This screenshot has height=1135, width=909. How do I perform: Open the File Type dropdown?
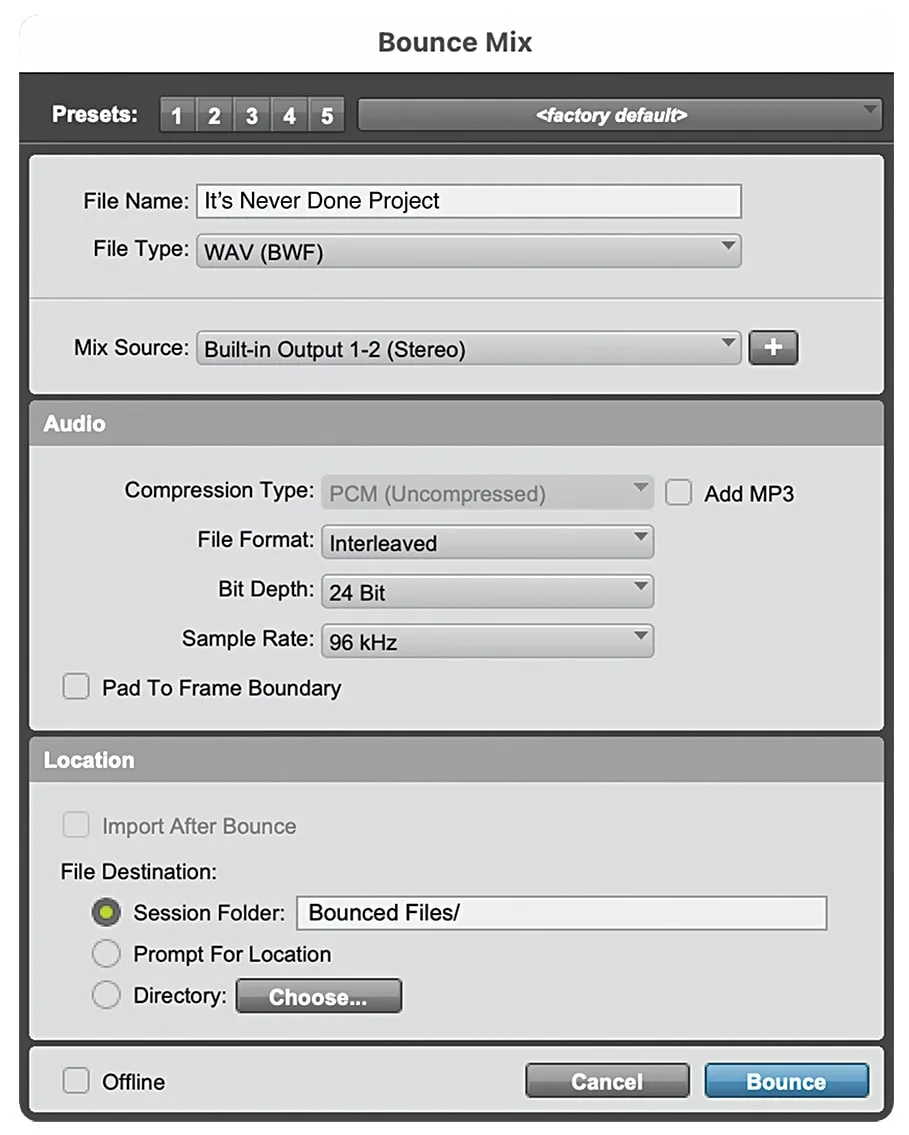(468, 252)
